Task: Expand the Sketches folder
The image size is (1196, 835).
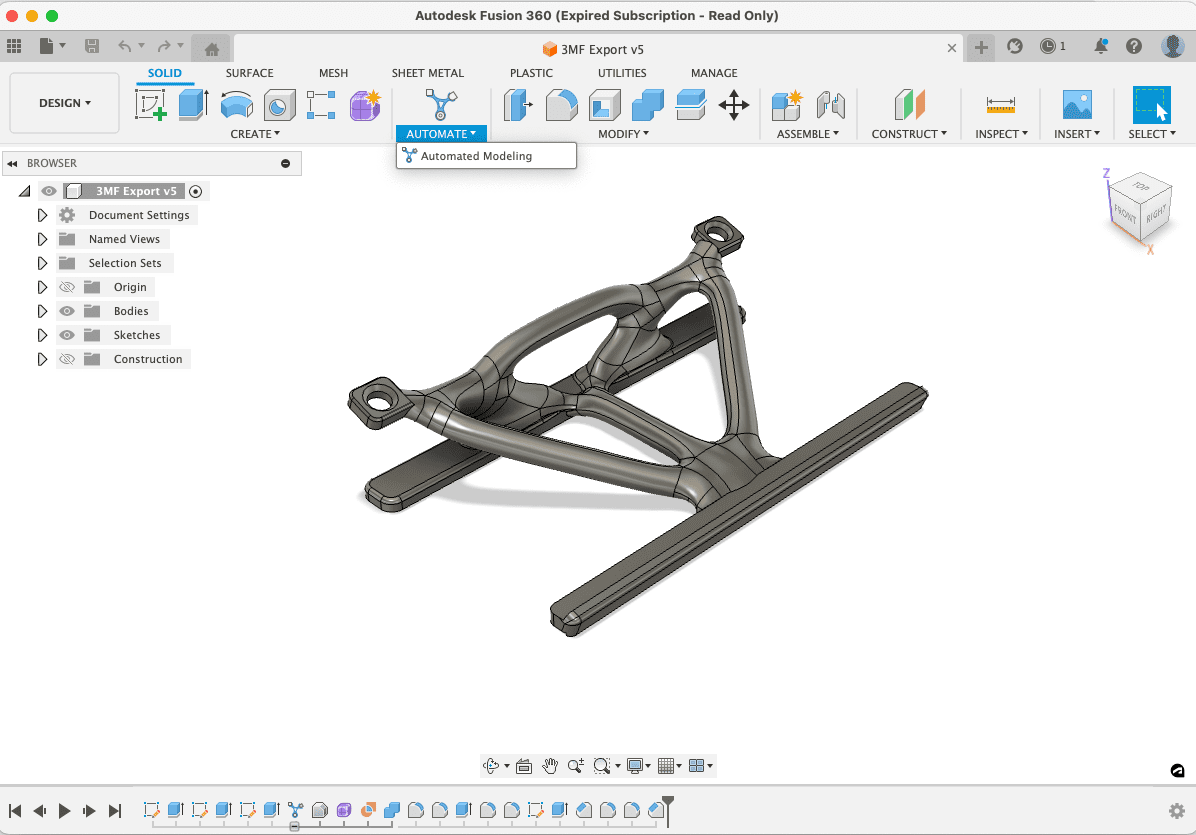Action: (x=42, y=335)
